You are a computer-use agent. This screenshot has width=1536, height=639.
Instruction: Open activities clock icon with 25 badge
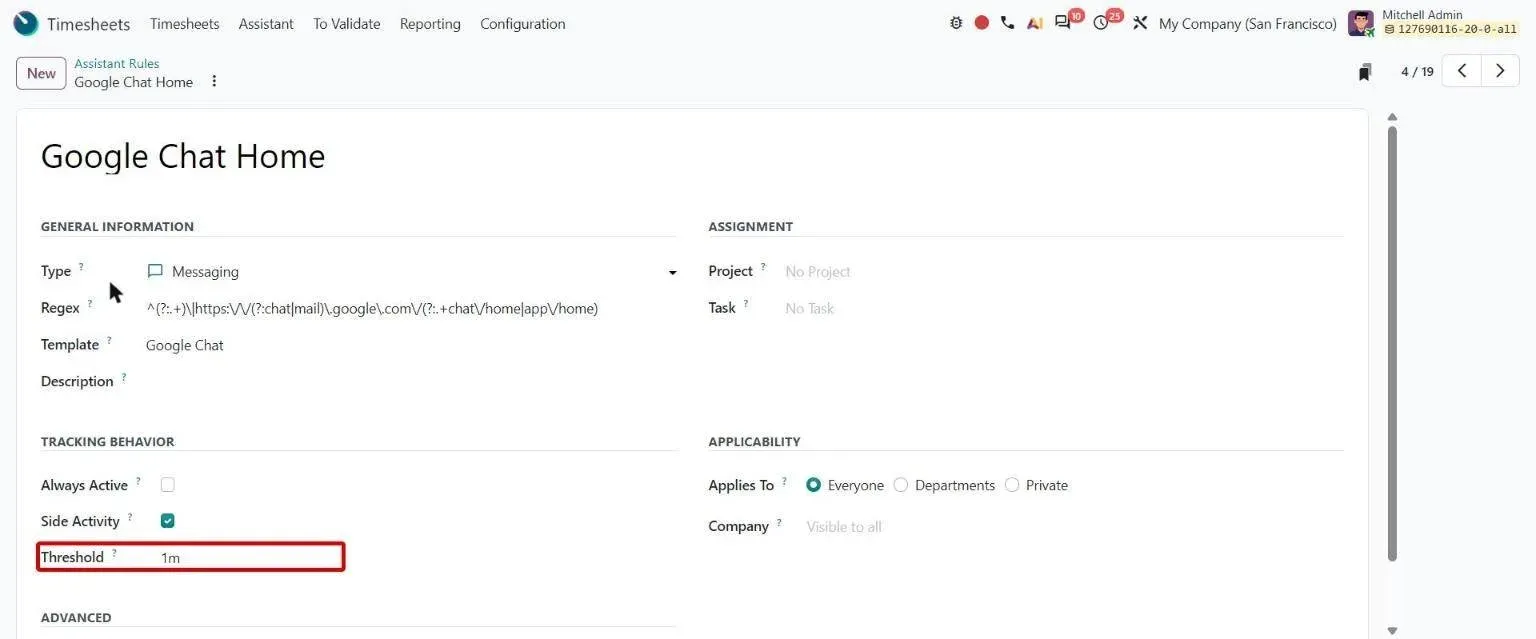tap(1101, 22)
